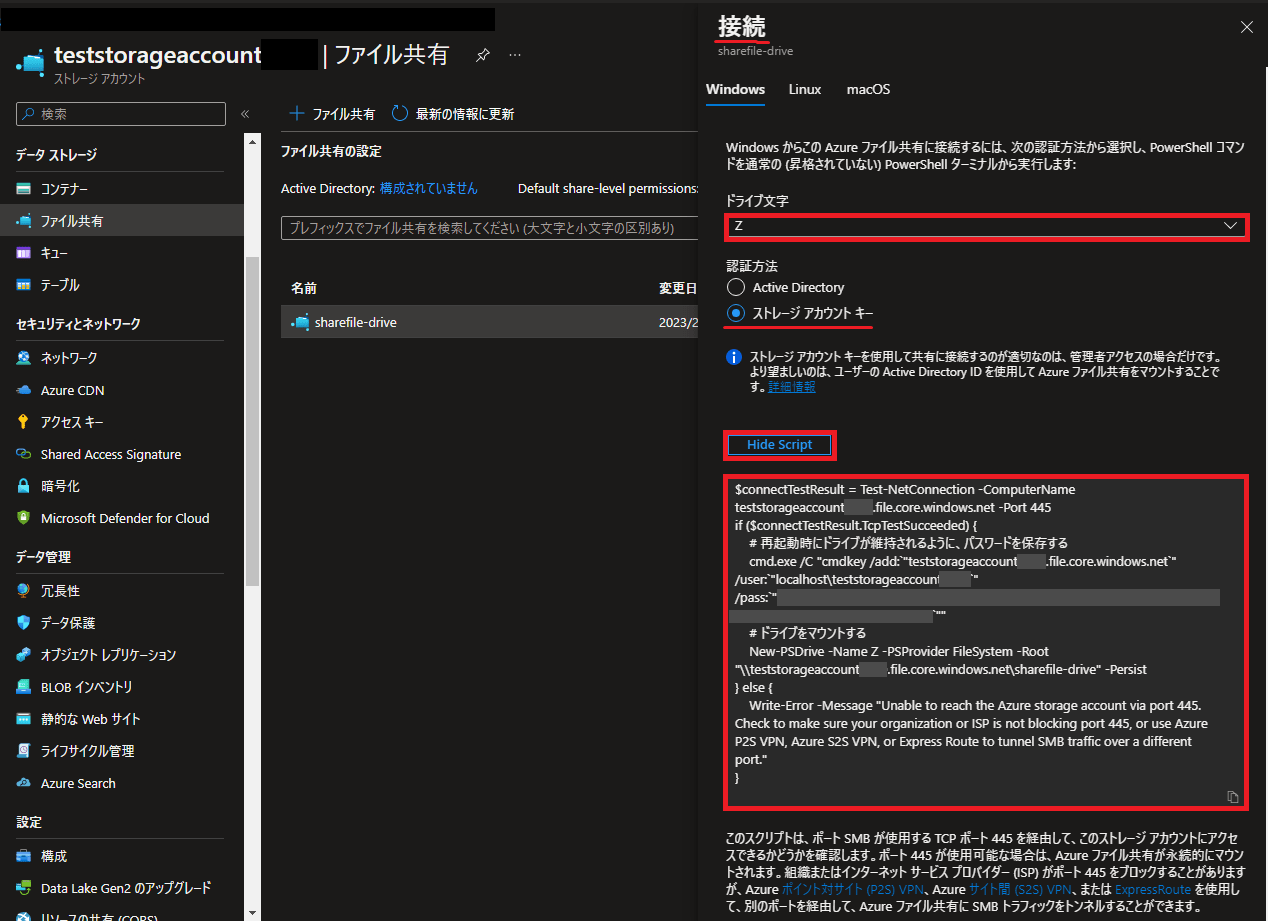Click the Tables icon in sidebar
The height and width of the screenshot is (921, 1268).
24,285
